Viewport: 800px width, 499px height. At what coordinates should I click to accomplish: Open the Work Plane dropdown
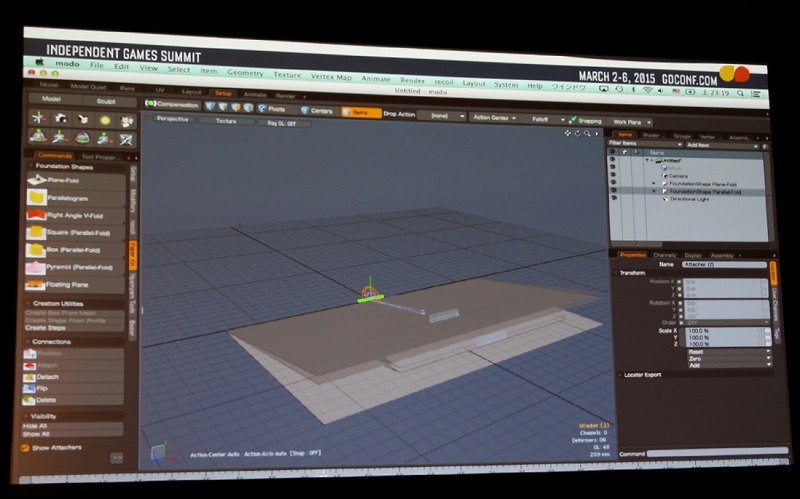[x=631, y=122]
